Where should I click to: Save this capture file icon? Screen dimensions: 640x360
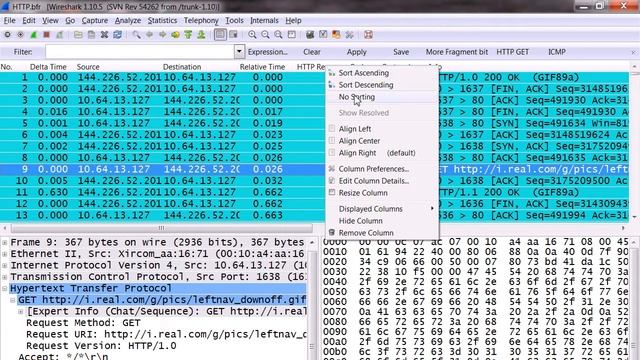pyautogui.click(x=91, y=35)
